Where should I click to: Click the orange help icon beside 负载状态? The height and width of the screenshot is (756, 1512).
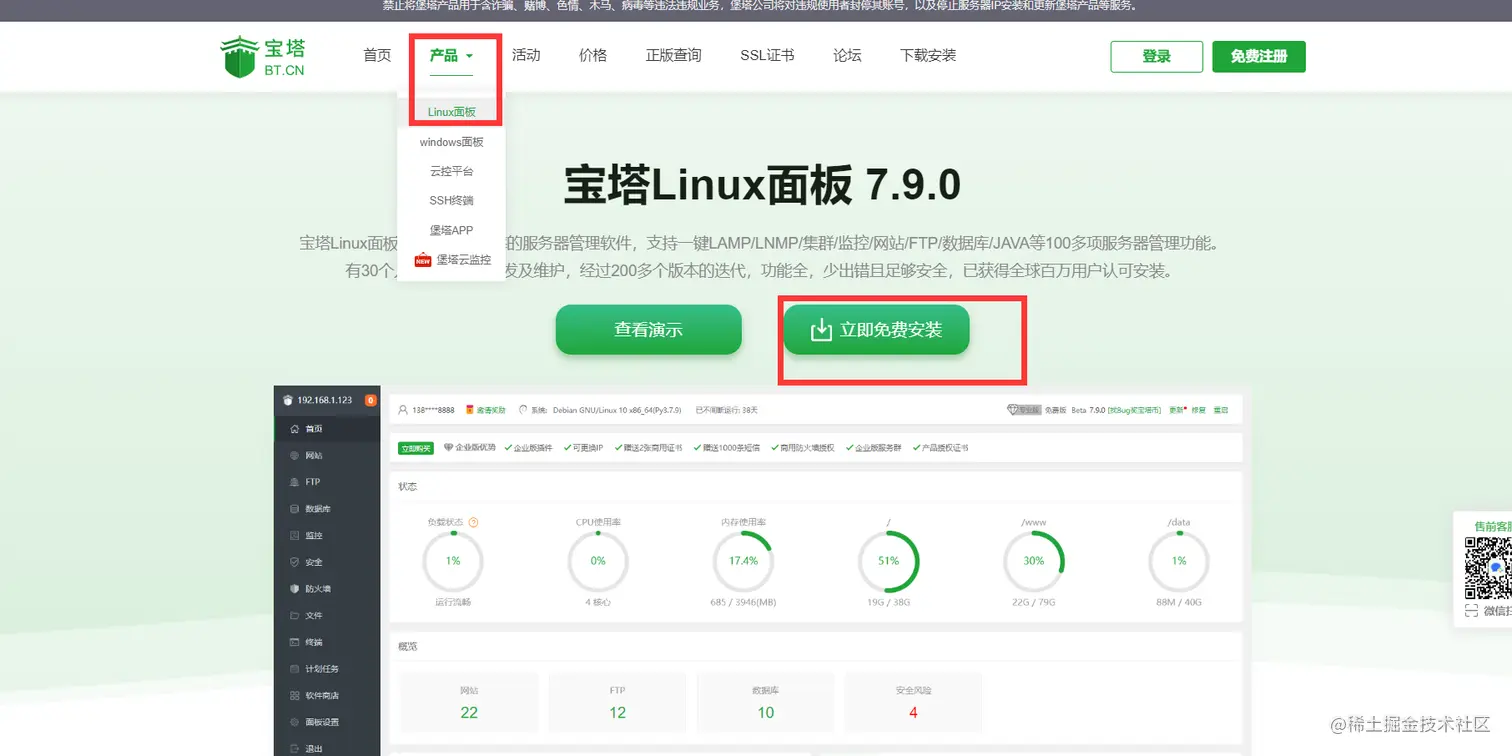pyautogui.click(x=473, y=522)
